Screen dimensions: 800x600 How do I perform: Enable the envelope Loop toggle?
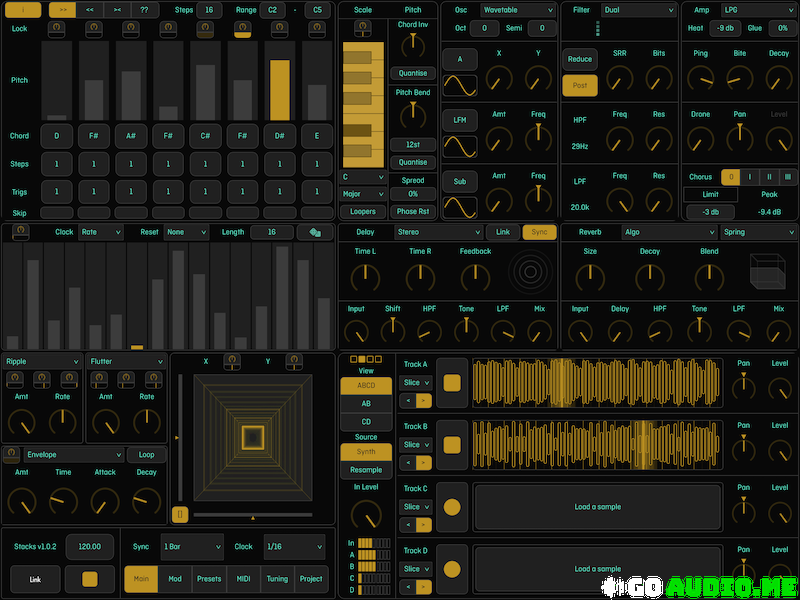tap(146, 454)
